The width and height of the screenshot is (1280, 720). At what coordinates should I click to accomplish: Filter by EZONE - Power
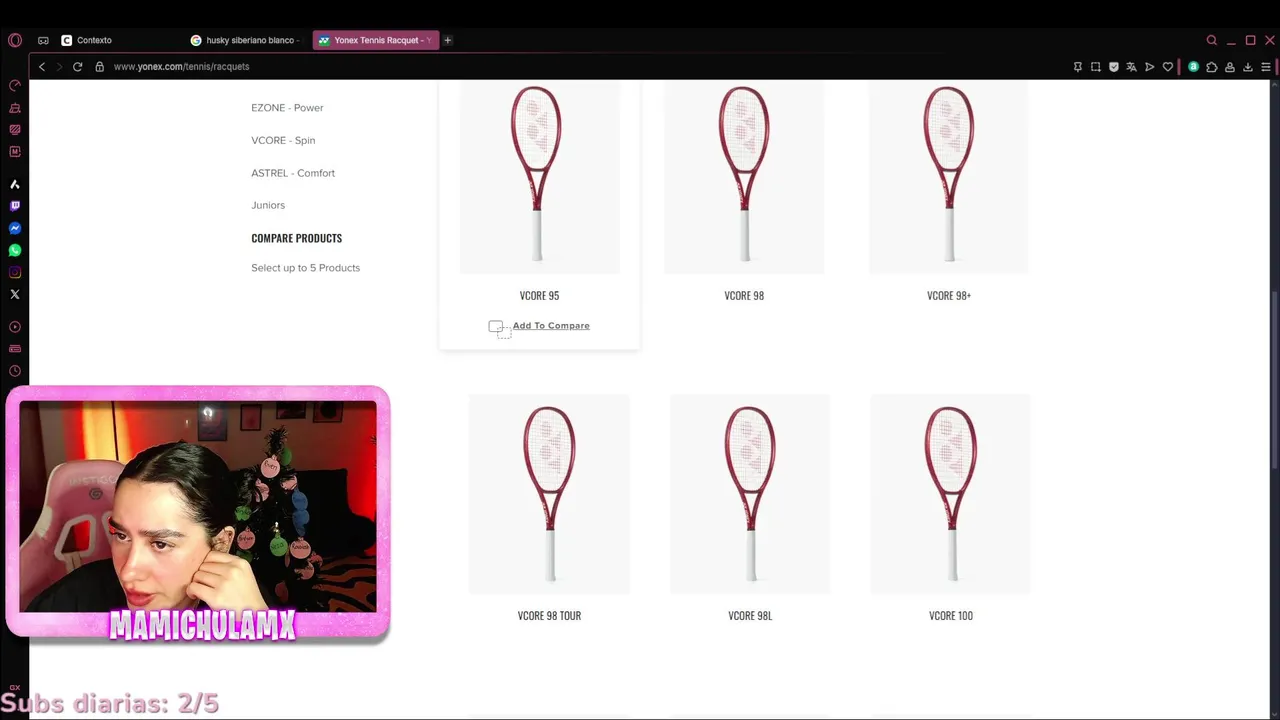tap(287, 108)
